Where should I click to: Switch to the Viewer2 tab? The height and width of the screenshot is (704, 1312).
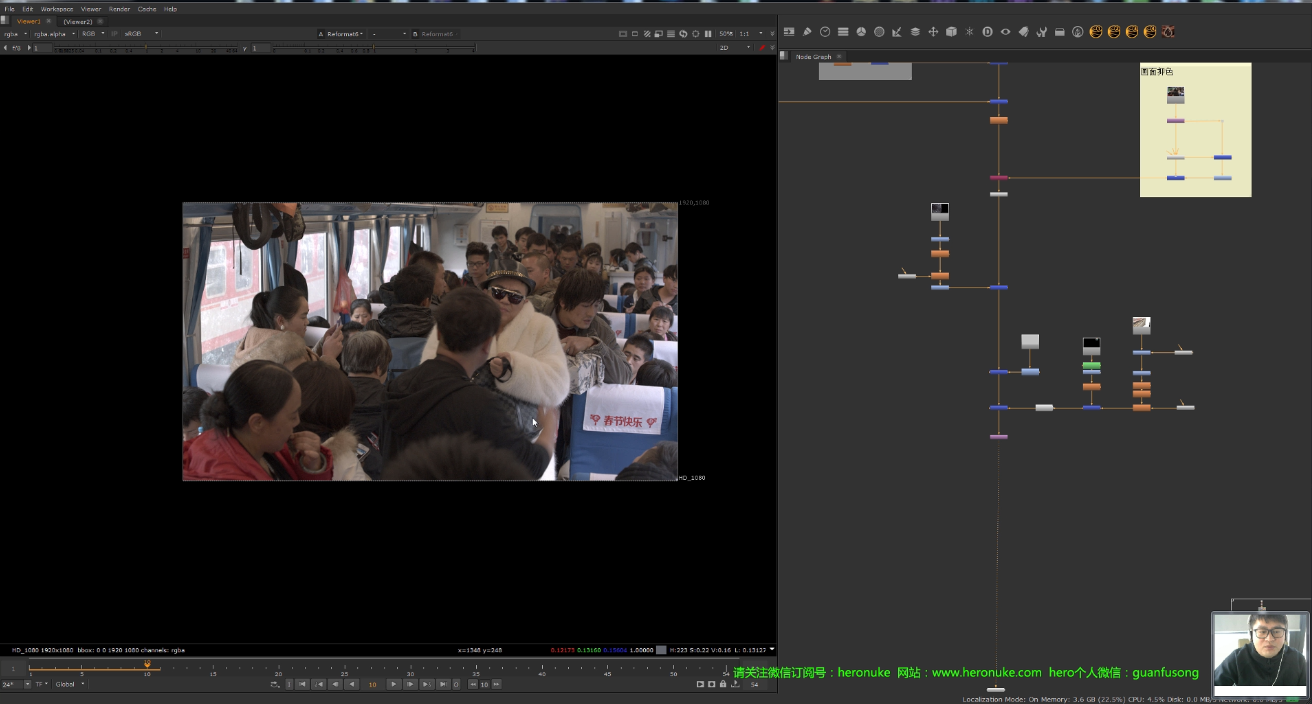point(77,21)
